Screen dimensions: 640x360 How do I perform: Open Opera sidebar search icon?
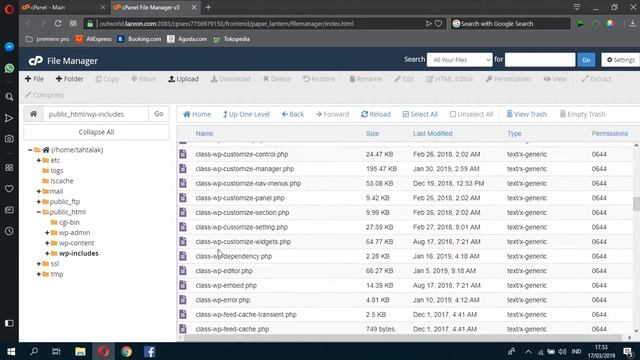pyautogui.click(x=9, y=97)
